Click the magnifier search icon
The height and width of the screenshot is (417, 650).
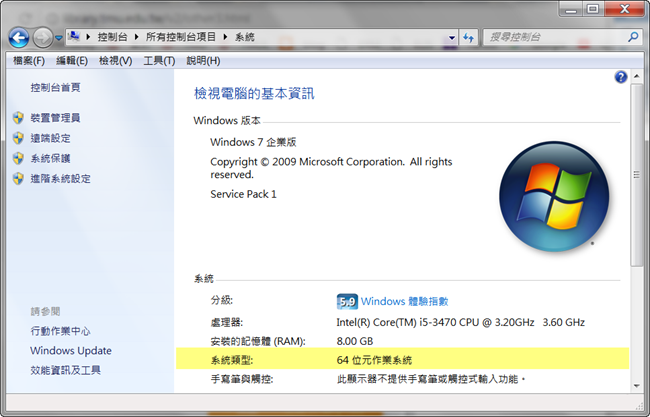pos(633,37)
